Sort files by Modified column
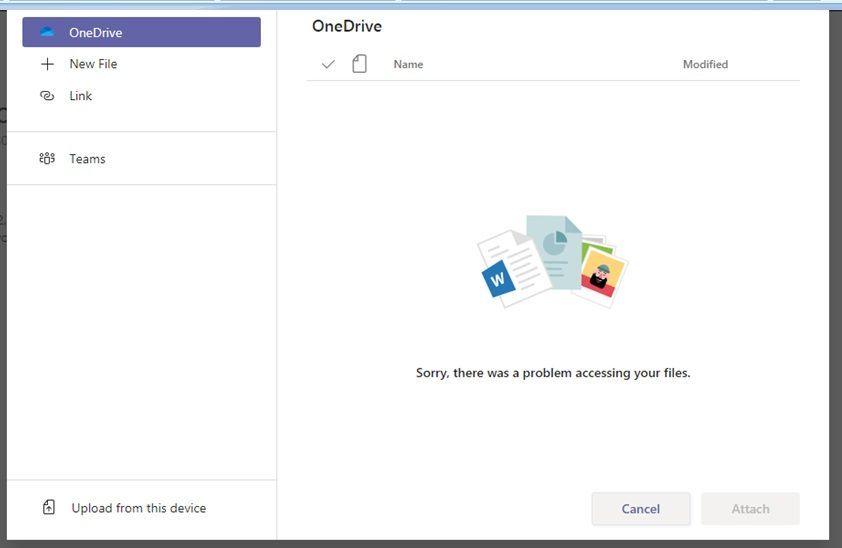The height and width of the screenshot is (548, 842). [705, 64]
